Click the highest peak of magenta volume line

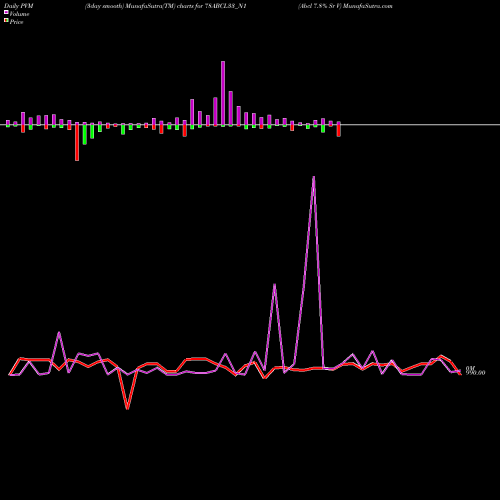pyautogui.click(x=314, y=177)
